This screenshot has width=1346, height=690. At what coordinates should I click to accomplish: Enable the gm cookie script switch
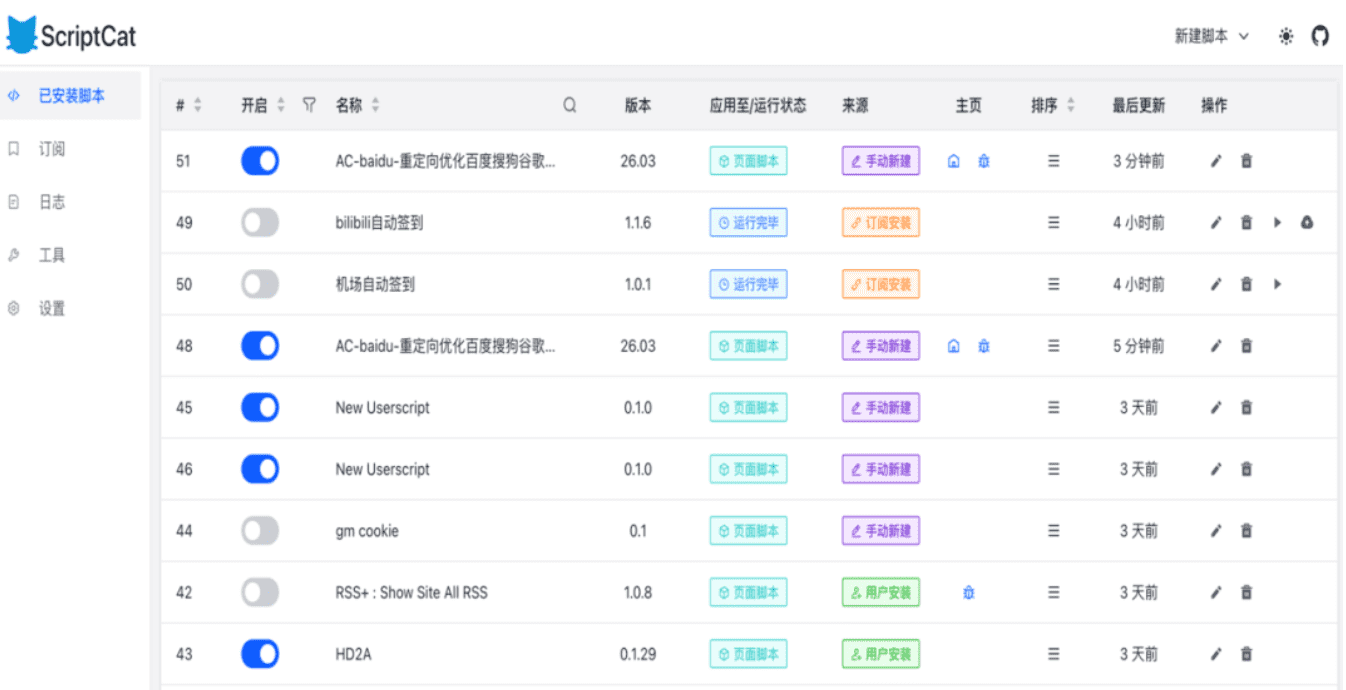tap(260, 531)
